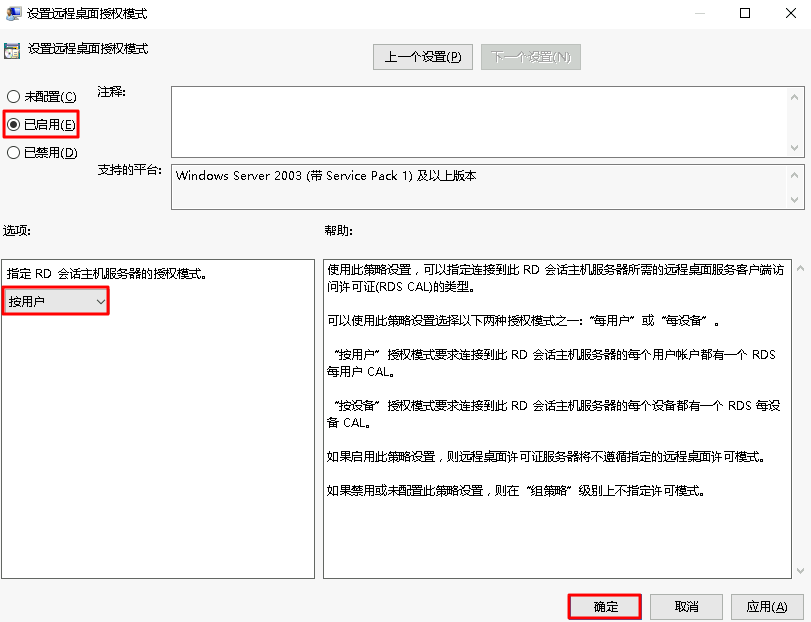Open the 按用户 licensing mode dropdown
This screenshot has width=811, height=622.
tap(56, 301)
